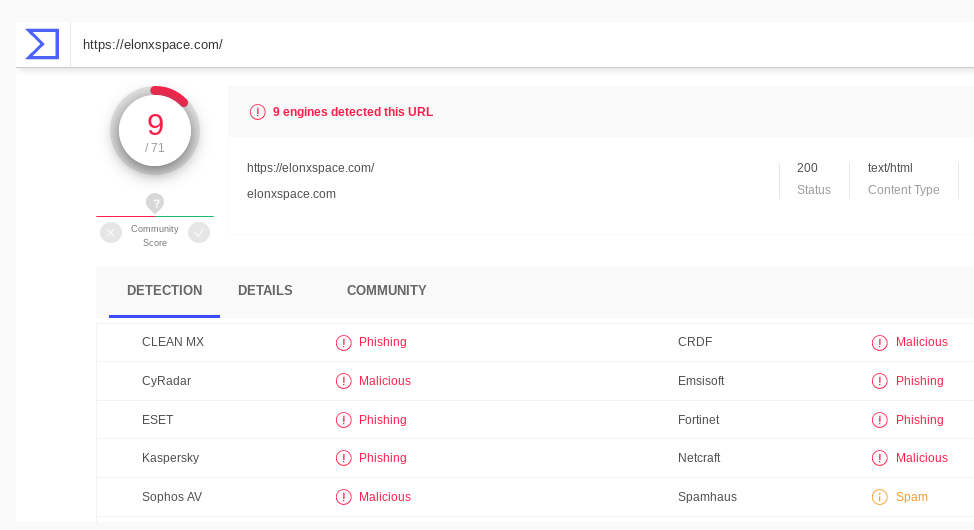
Task: Click the '9 engines detected this URL' text
Action: (x=353, y=112)
